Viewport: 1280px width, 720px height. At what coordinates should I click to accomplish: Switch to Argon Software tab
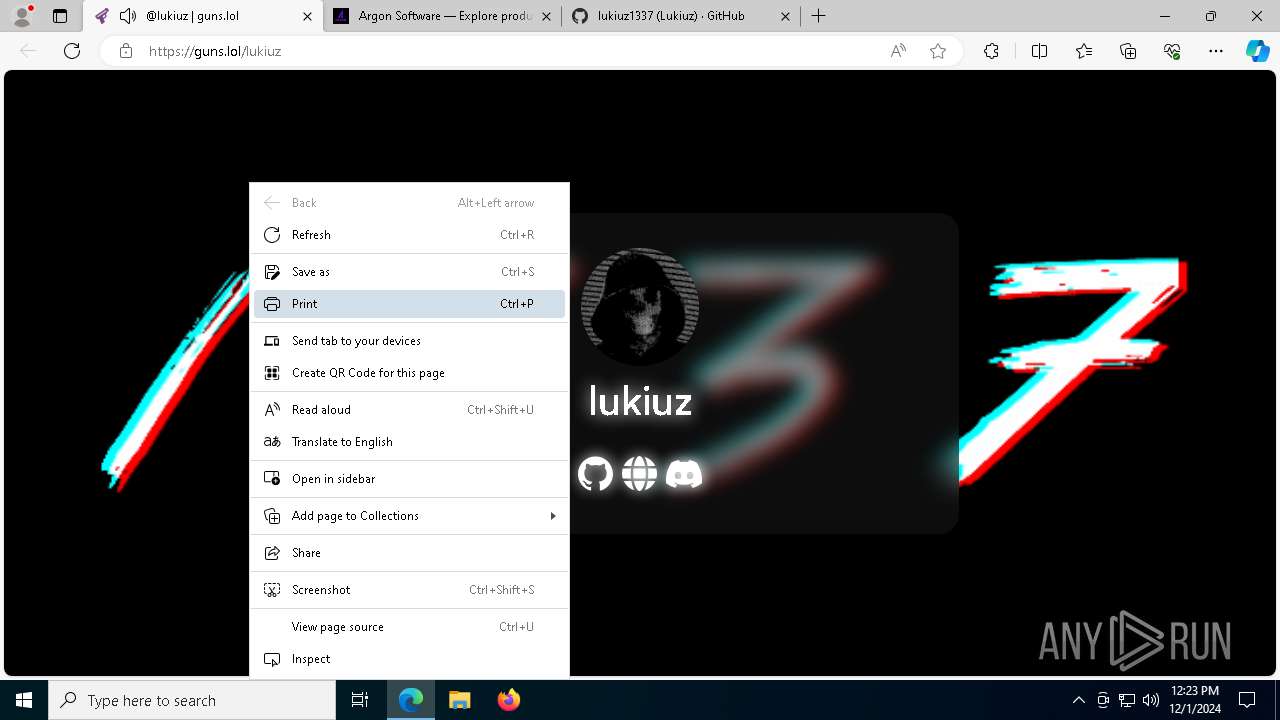[x=442, y=16]
